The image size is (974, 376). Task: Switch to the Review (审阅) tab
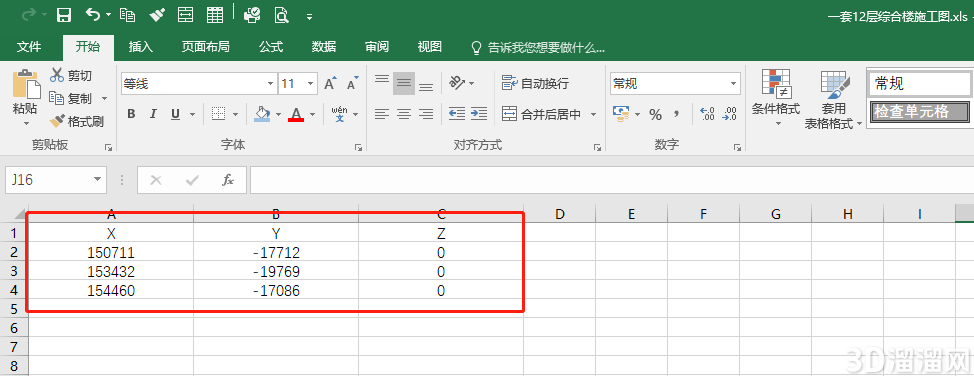pyautogui.click(x=376, y=47)
